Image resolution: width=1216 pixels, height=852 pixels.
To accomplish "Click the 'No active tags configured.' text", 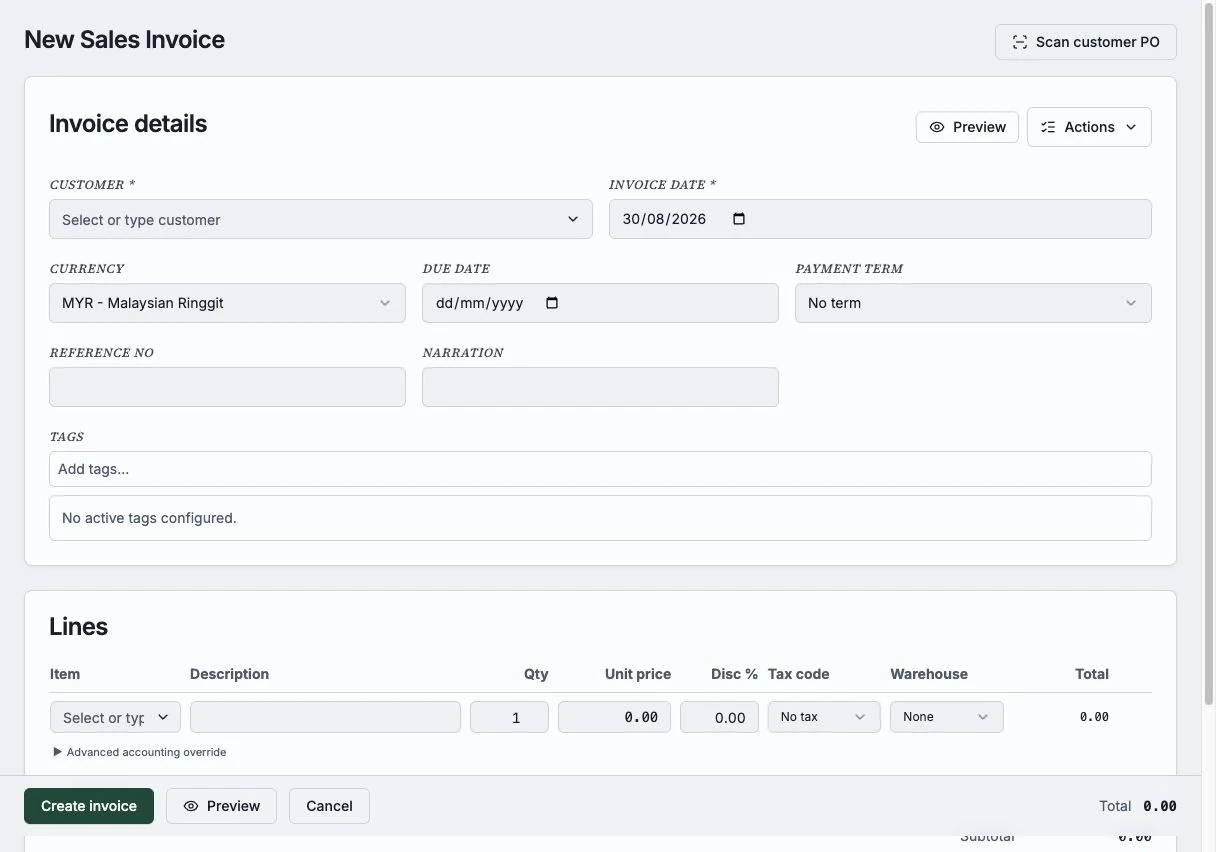I will click(x=149, y=518).
